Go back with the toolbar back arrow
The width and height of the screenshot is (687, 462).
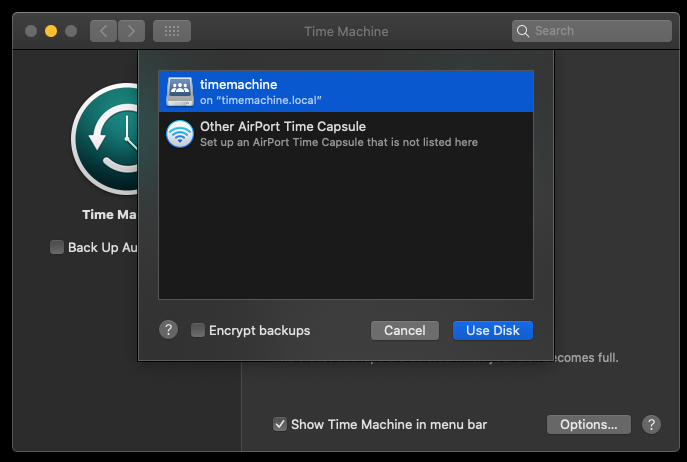point(103,31)
